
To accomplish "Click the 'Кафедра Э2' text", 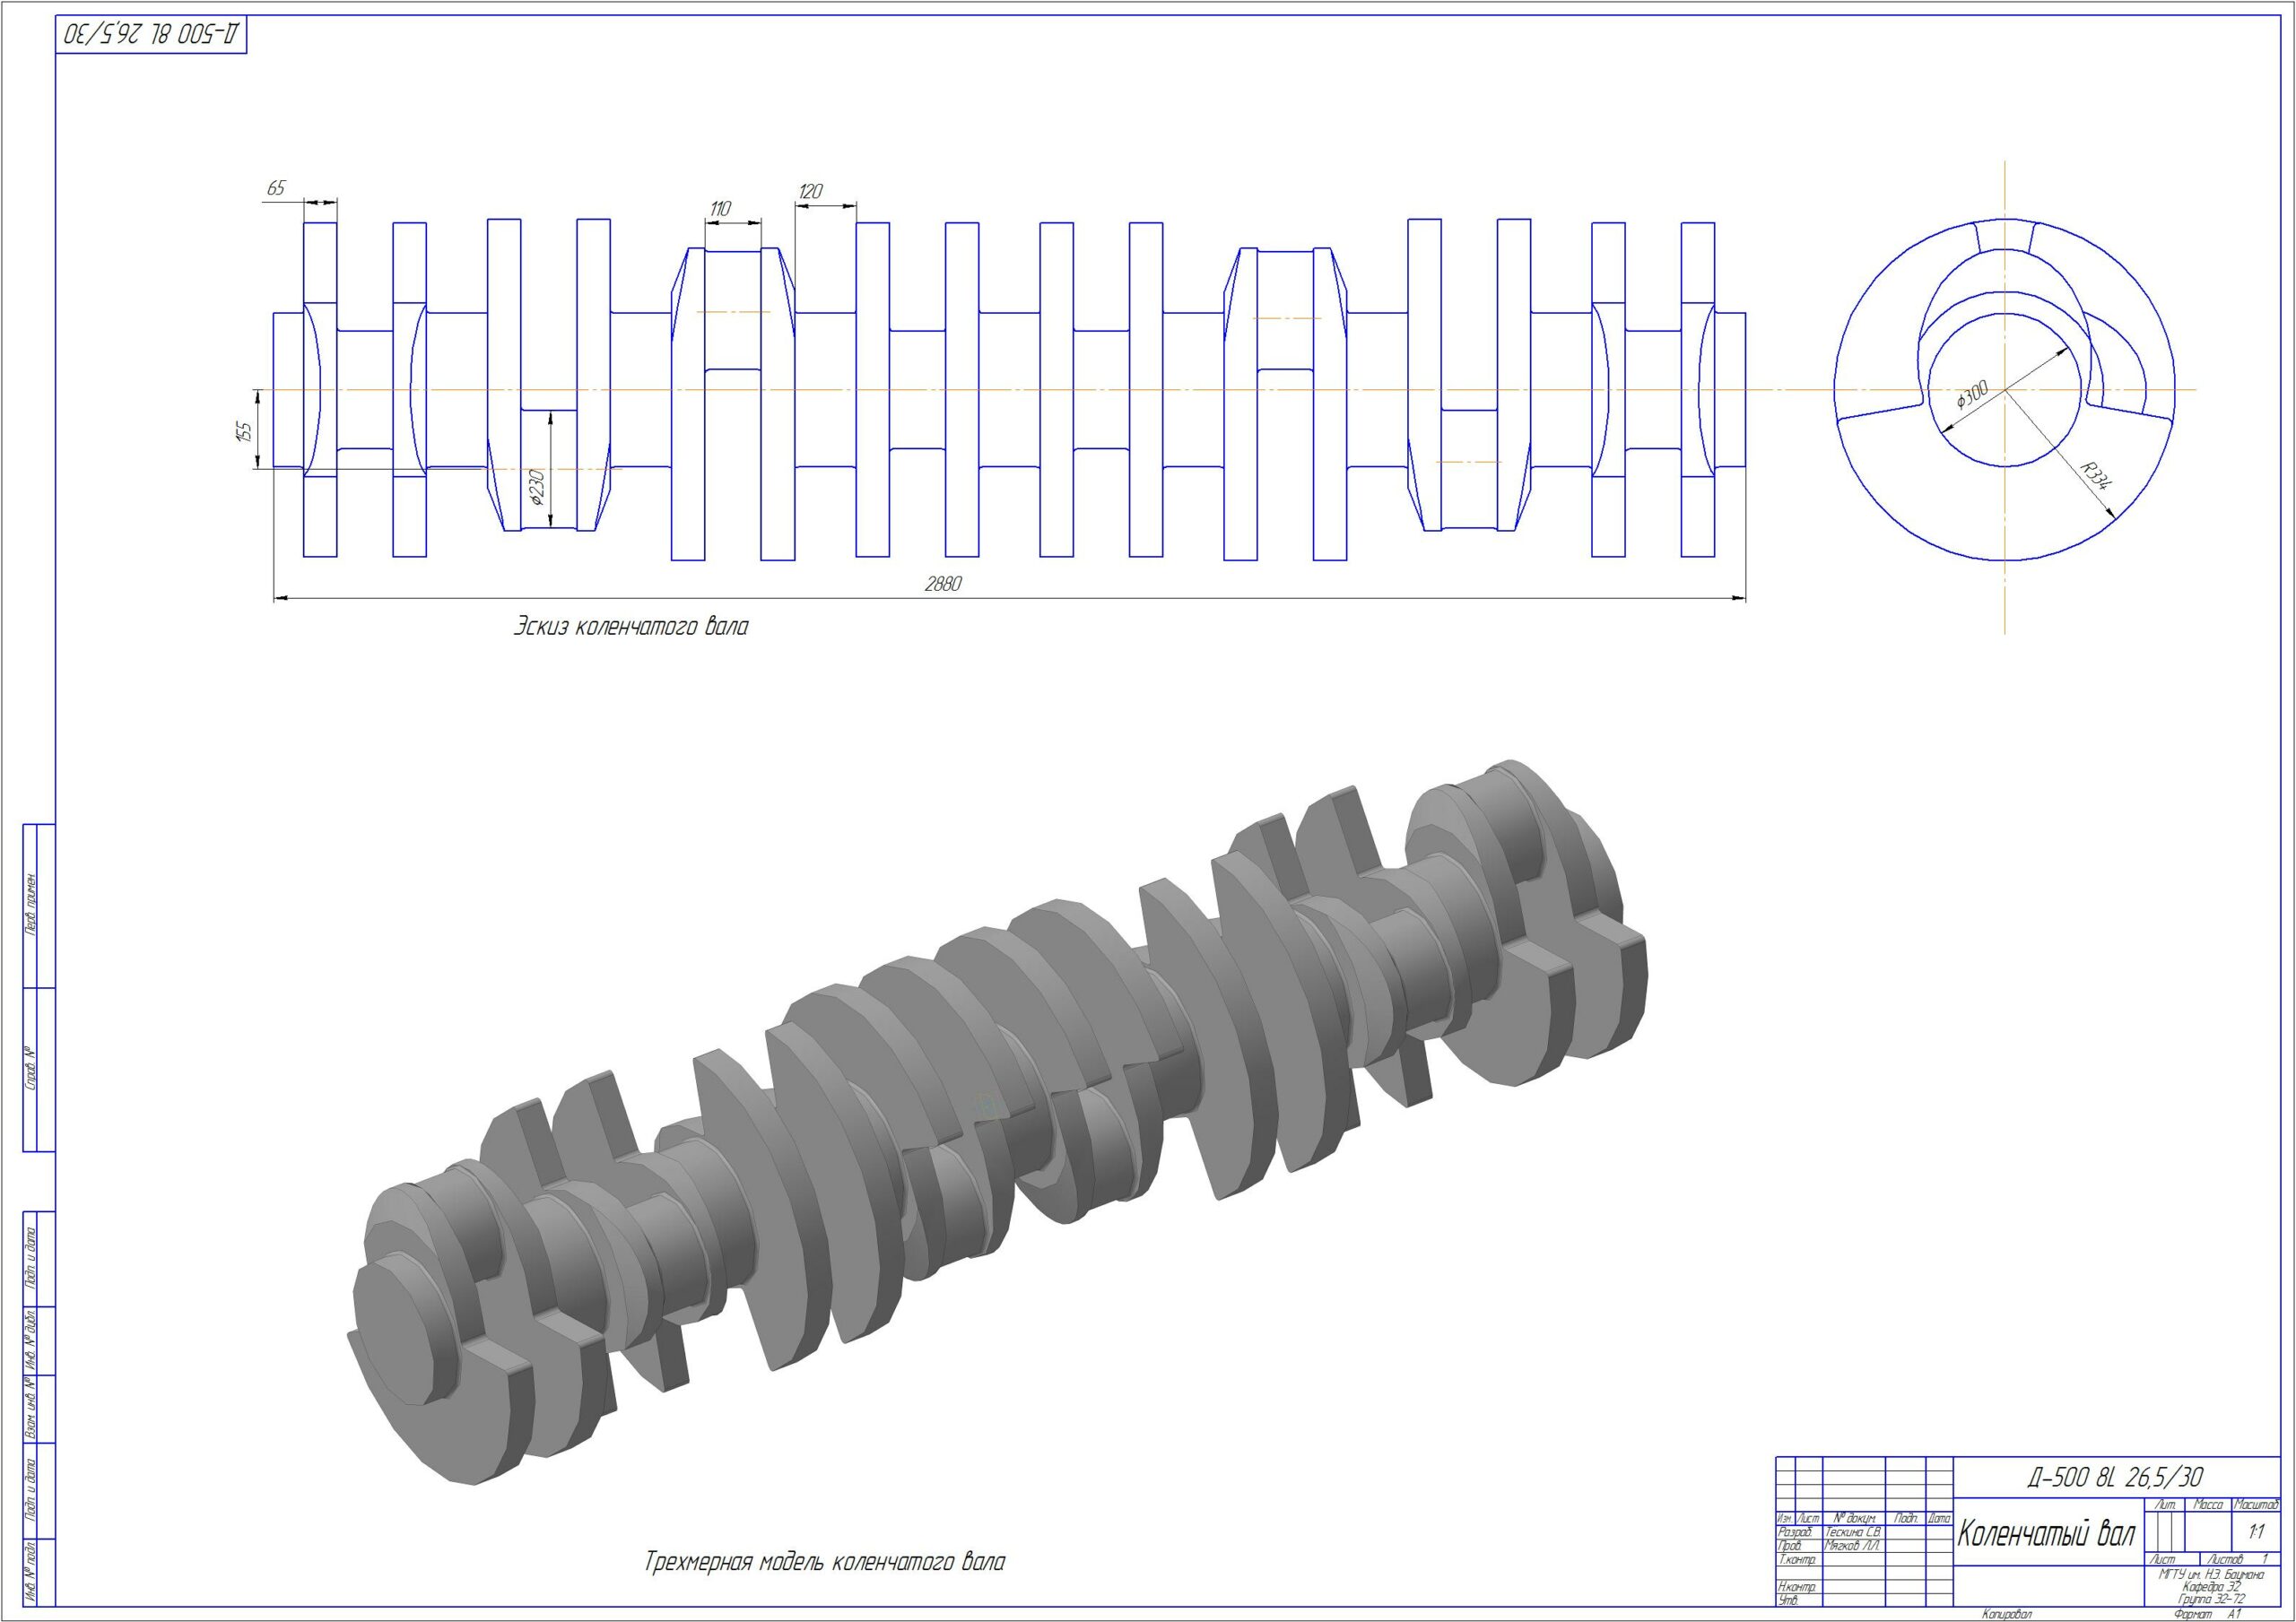I will click(2212, 1587).
